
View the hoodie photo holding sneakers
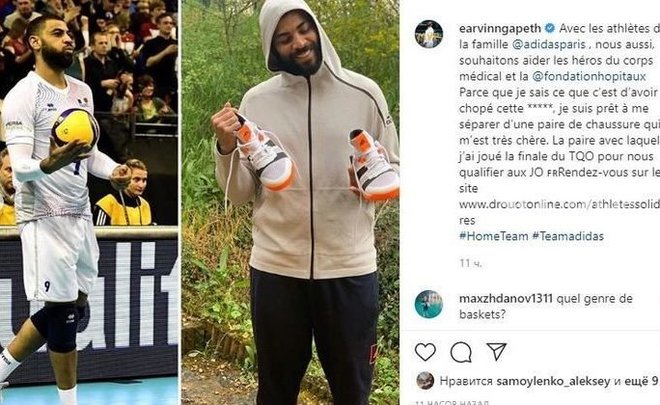click(x=290, y=202)
